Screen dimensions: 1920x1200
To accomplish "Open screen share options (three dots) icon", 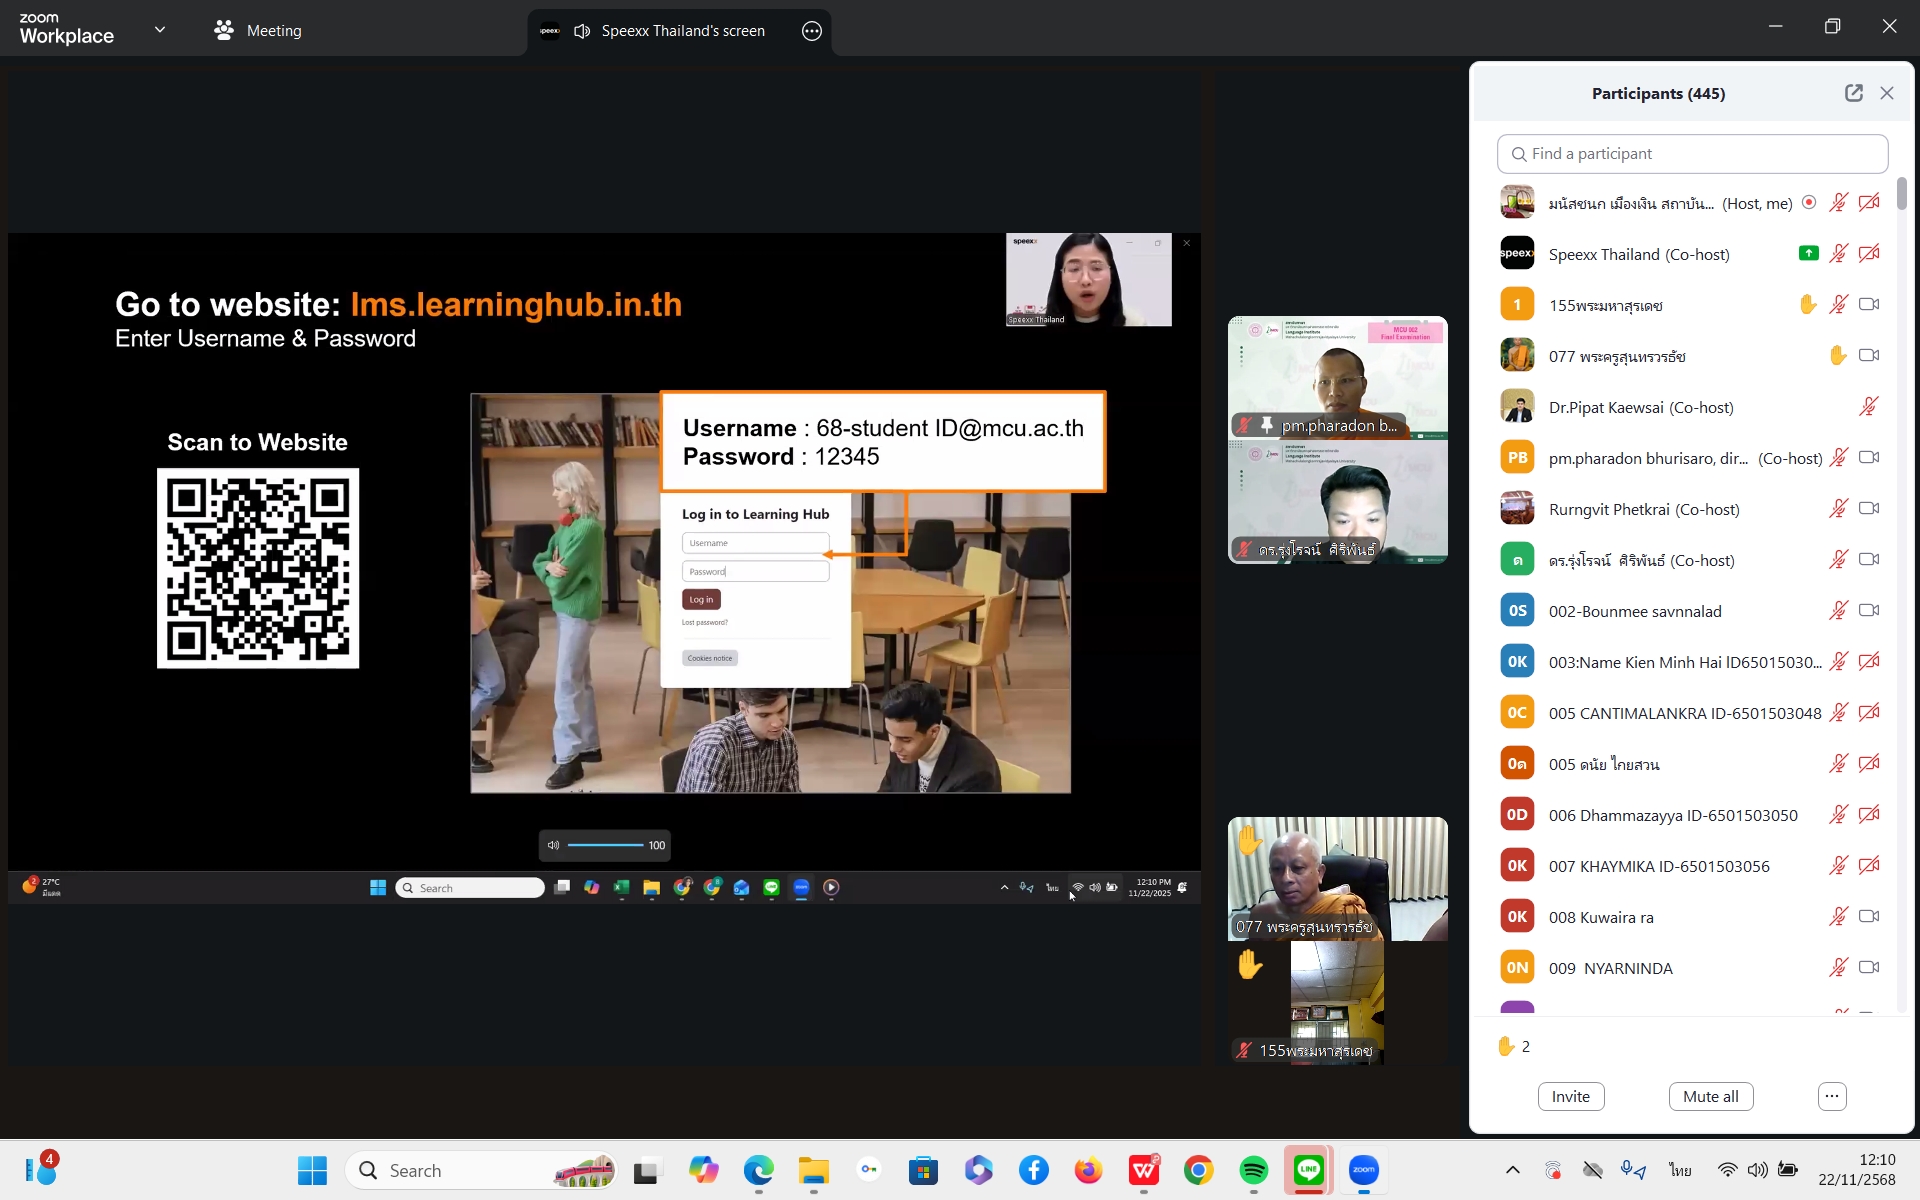I will point(812,31).
